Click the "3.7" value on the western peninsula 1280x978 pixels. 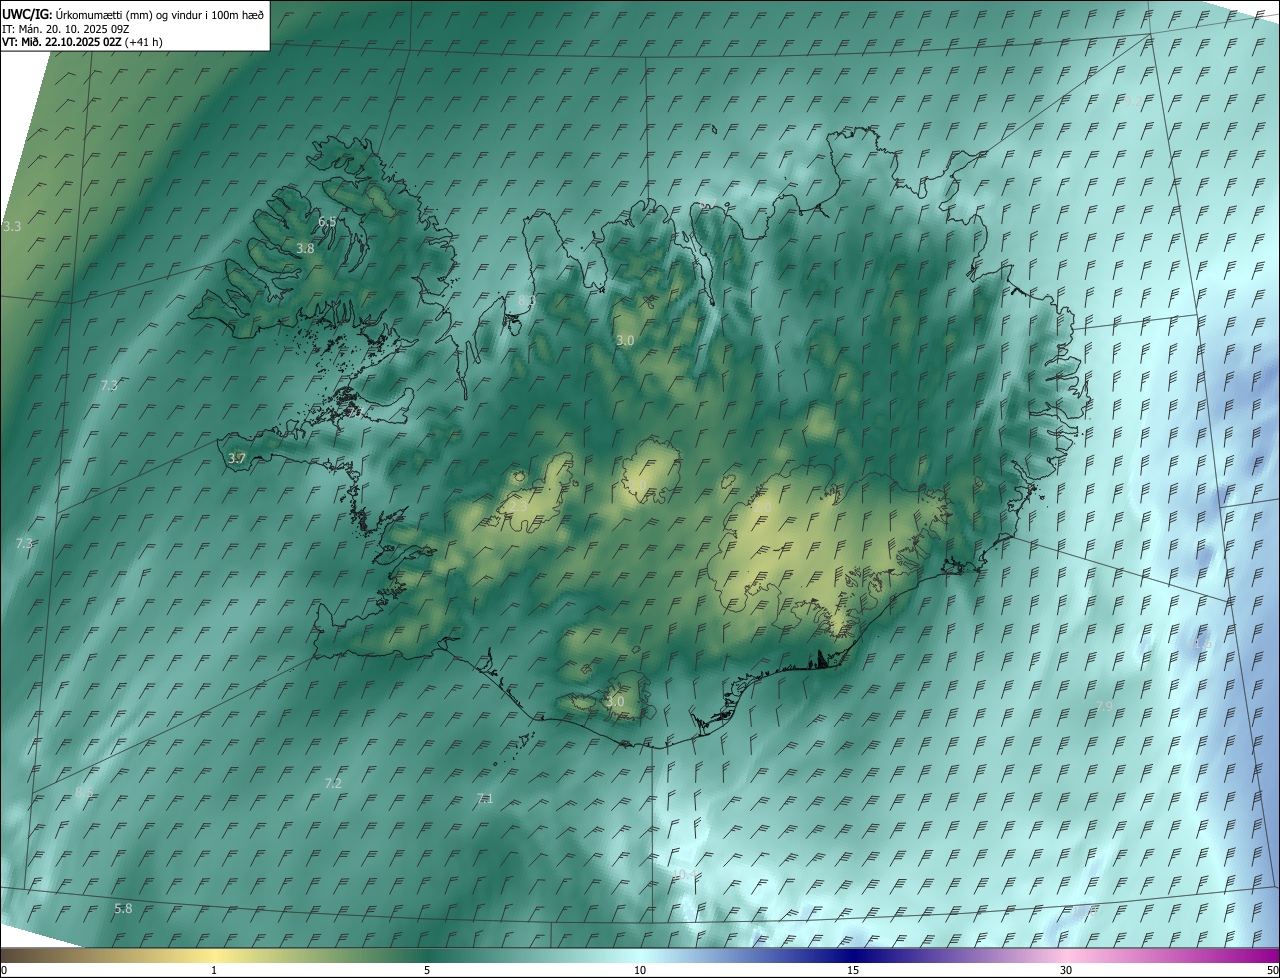[x=237, y=458]
